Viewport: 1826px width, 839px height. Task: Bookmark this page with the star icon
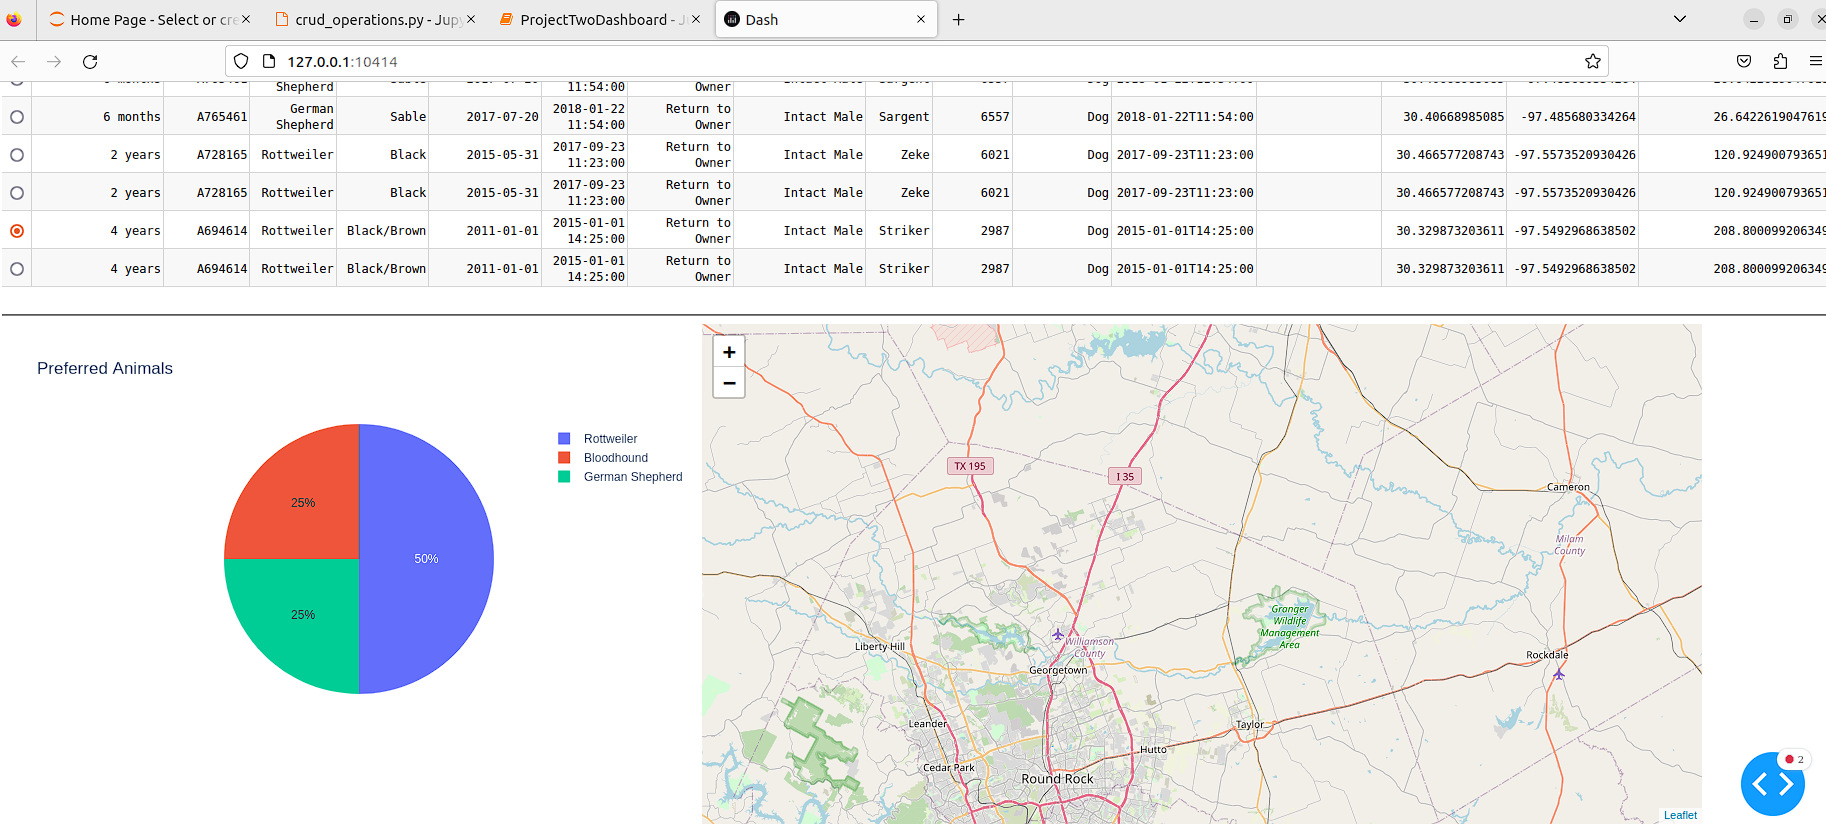click(x=1593, y=61)
